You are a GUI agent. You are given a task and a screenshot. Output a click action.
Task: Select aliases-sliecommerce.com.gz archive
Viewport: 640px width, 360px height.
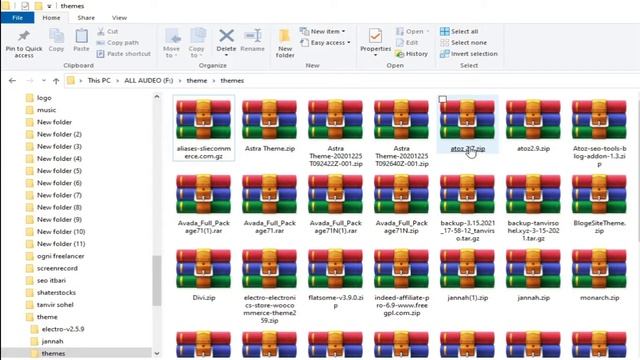[x=204, y=128]
